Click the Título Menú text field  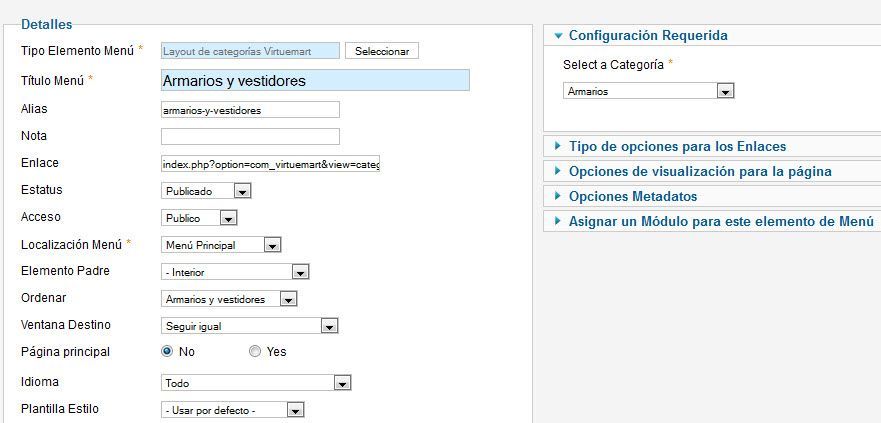[315, 80]
